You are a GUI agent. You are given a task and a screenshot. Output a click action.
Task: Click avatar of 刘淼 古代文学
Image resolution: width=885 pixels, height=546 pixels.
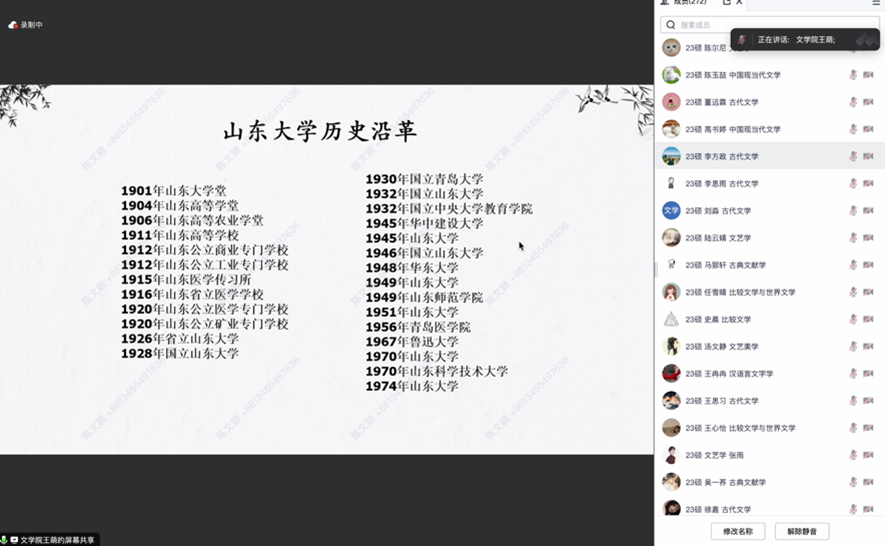coord(671,211)
